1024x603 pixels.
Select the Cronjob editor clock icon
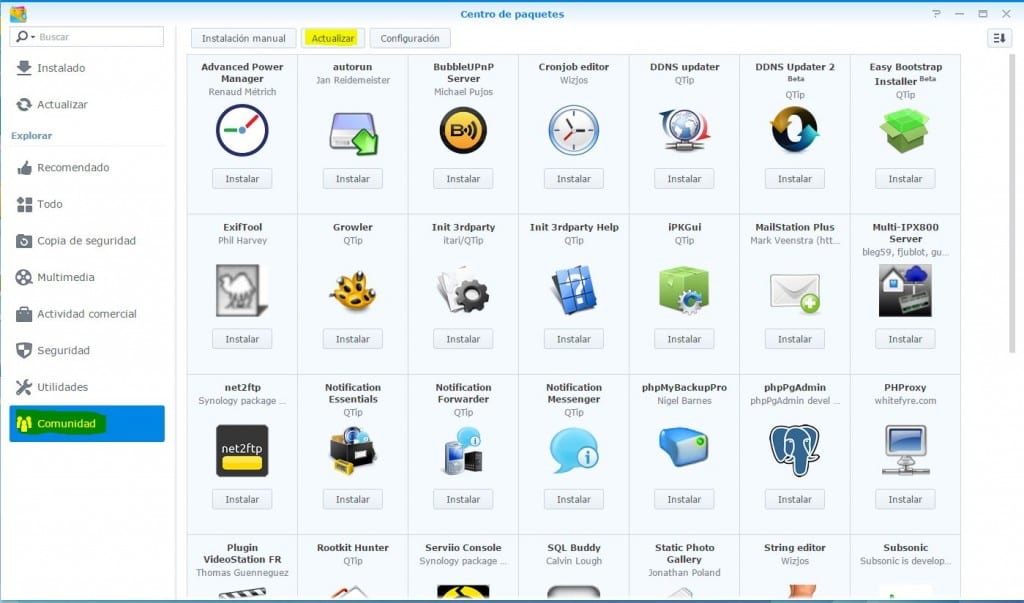coord(573,130)
